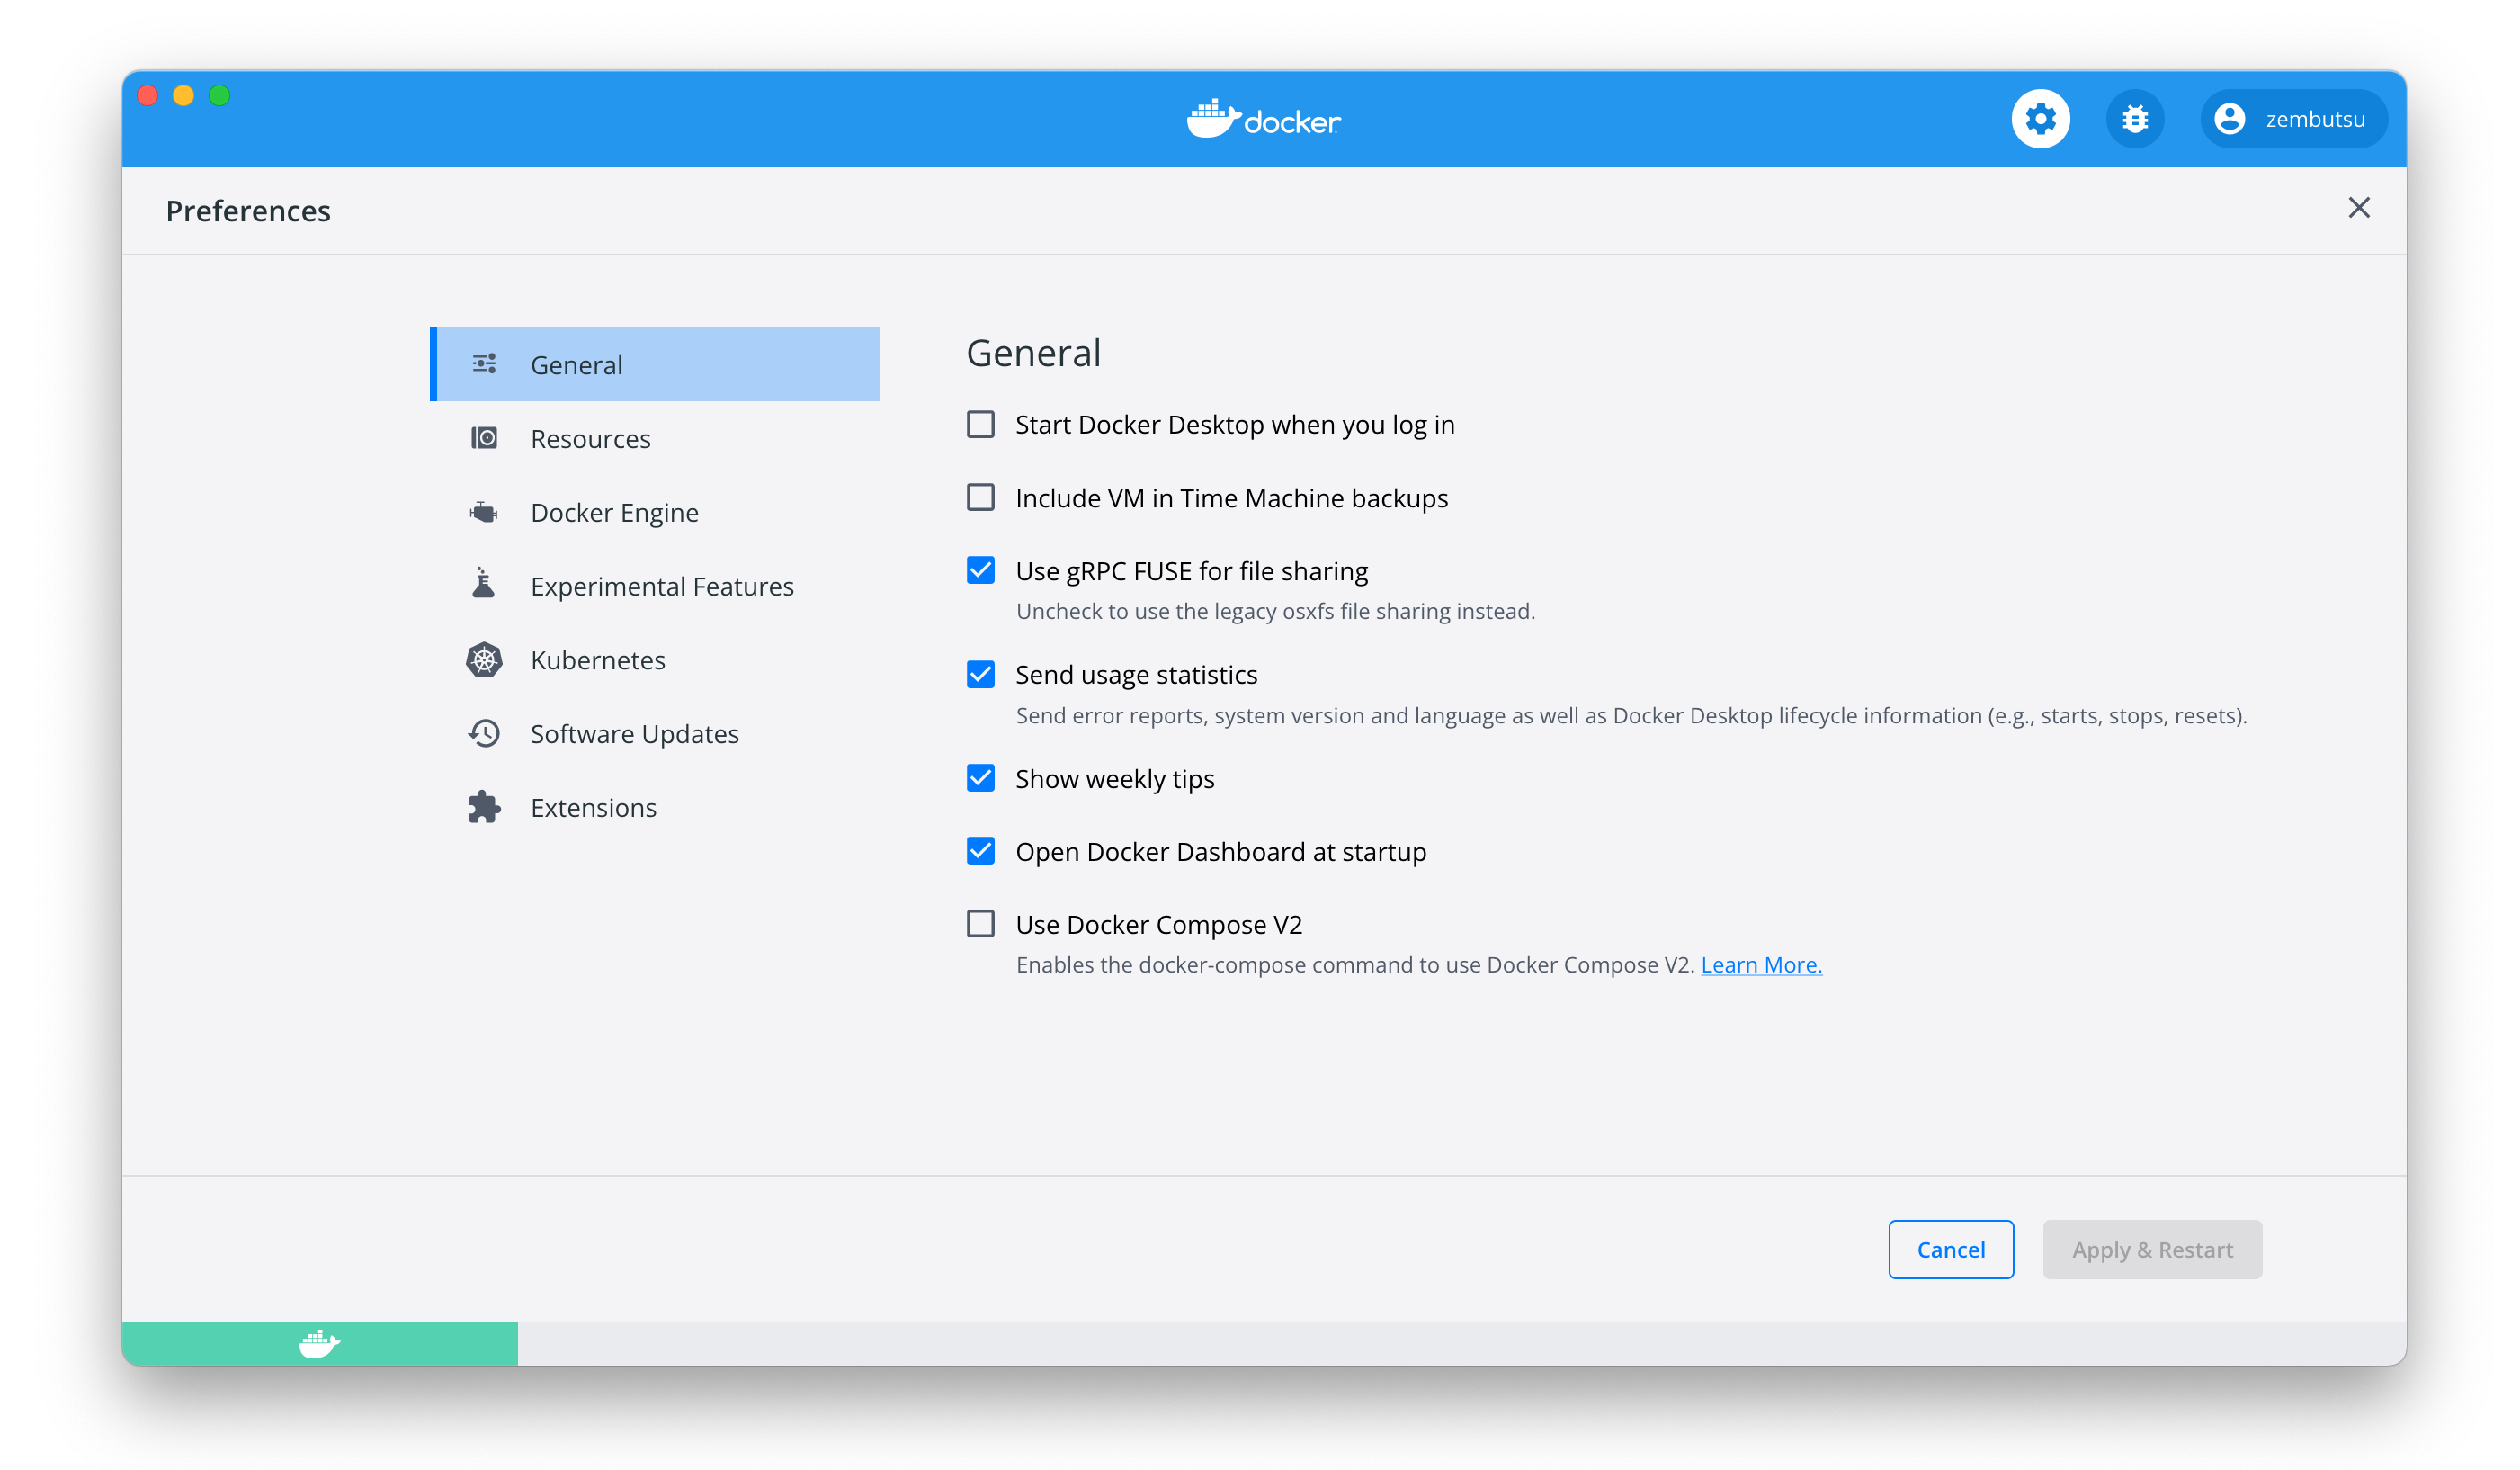Click the Kubernetes wheel icon
This screenshot has width=2520, height=1470.
(x=484, y=660)
